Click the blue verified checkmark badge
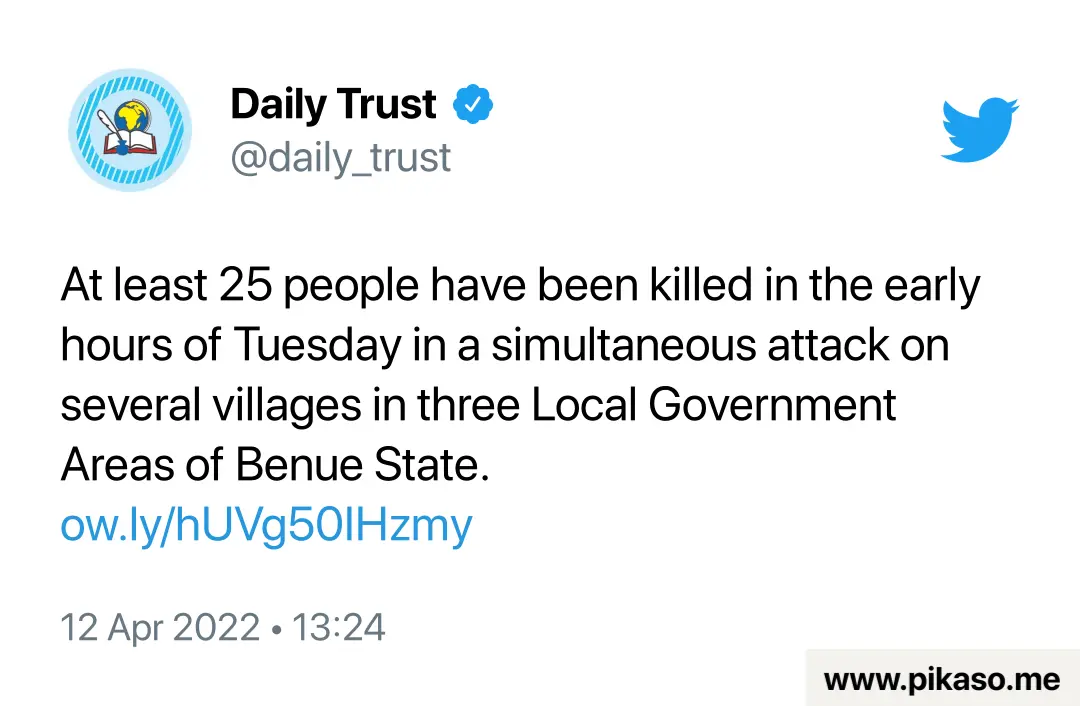Image resolution: width=1080 pixels, height=706 pixels. click(472, 104)
